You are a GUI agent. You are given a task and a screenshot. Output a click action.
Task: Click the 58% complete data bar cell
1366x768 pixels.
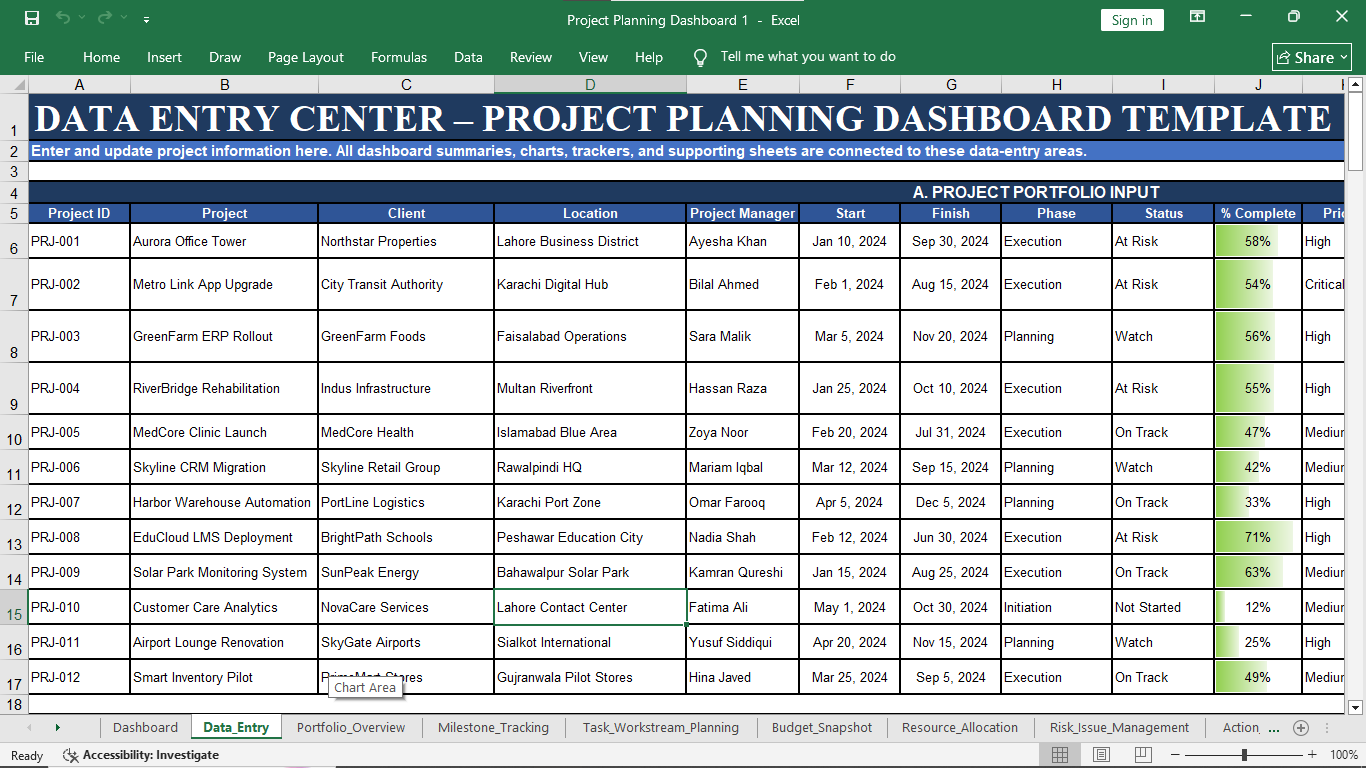point(1258,241)
